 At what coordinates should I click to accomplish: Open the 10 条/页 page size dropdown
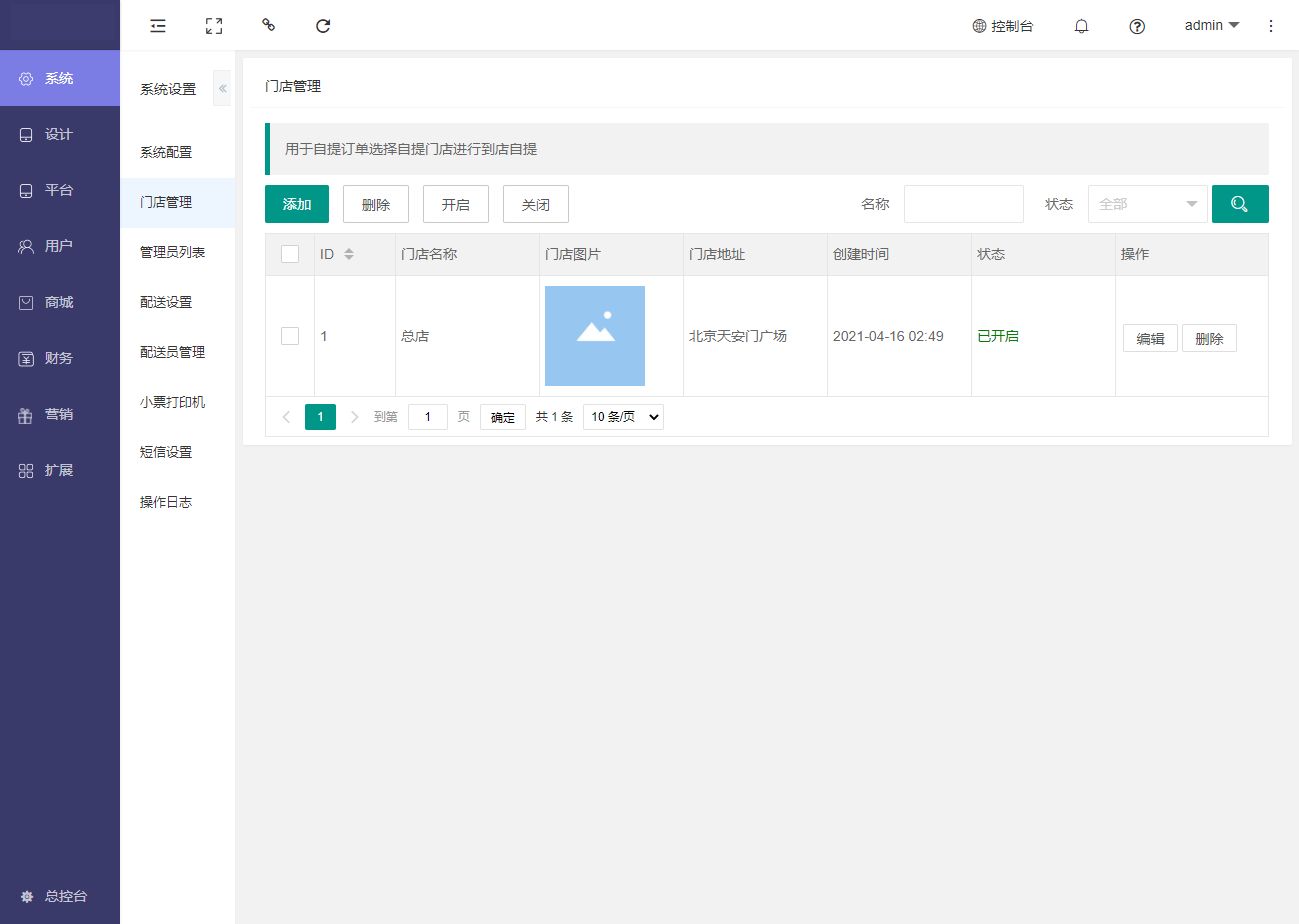pyautogui.click(x=623, y=417)
